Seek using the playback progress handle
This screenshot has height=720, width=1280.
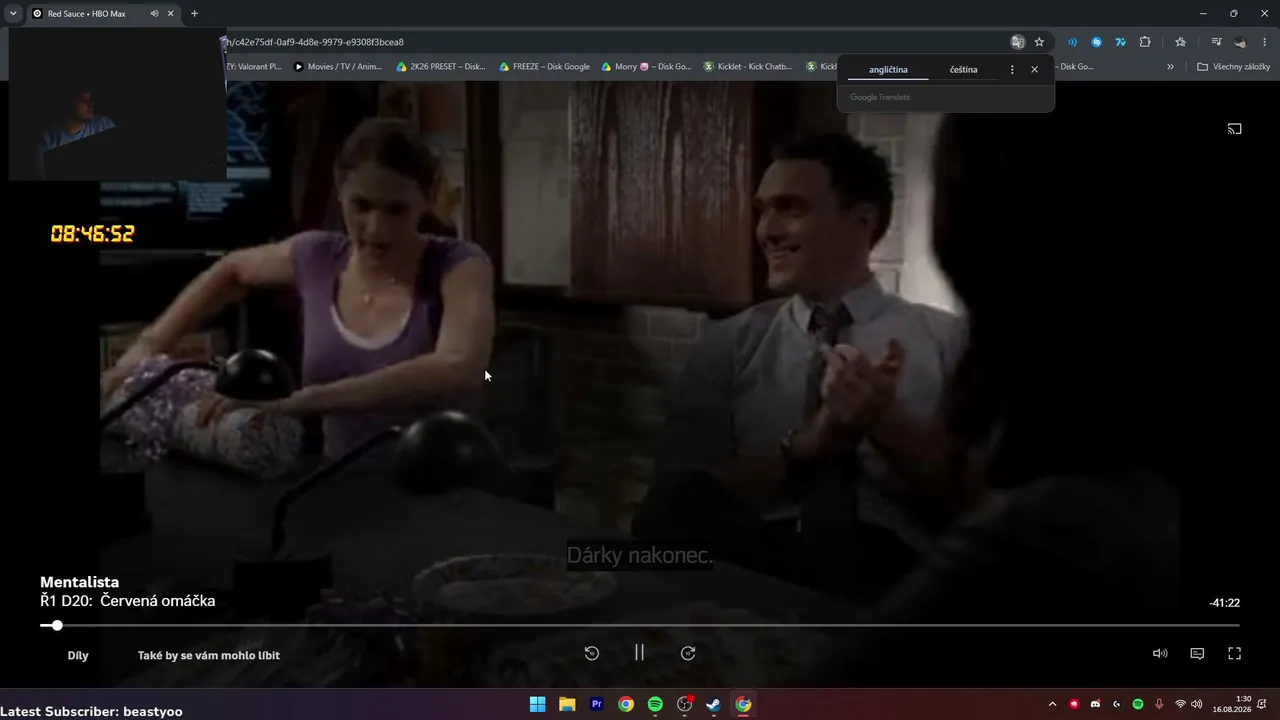(x=57, y=625)
